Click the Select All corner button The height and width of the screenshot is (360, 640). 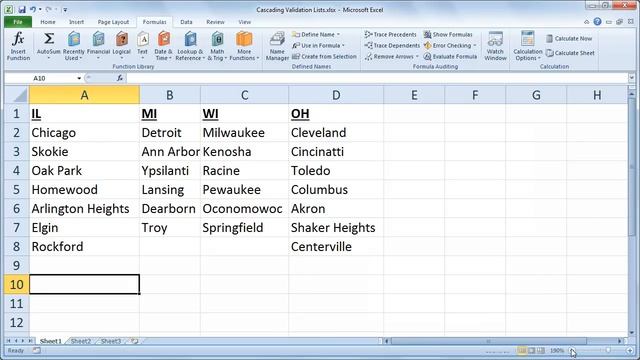pos(17,95)
